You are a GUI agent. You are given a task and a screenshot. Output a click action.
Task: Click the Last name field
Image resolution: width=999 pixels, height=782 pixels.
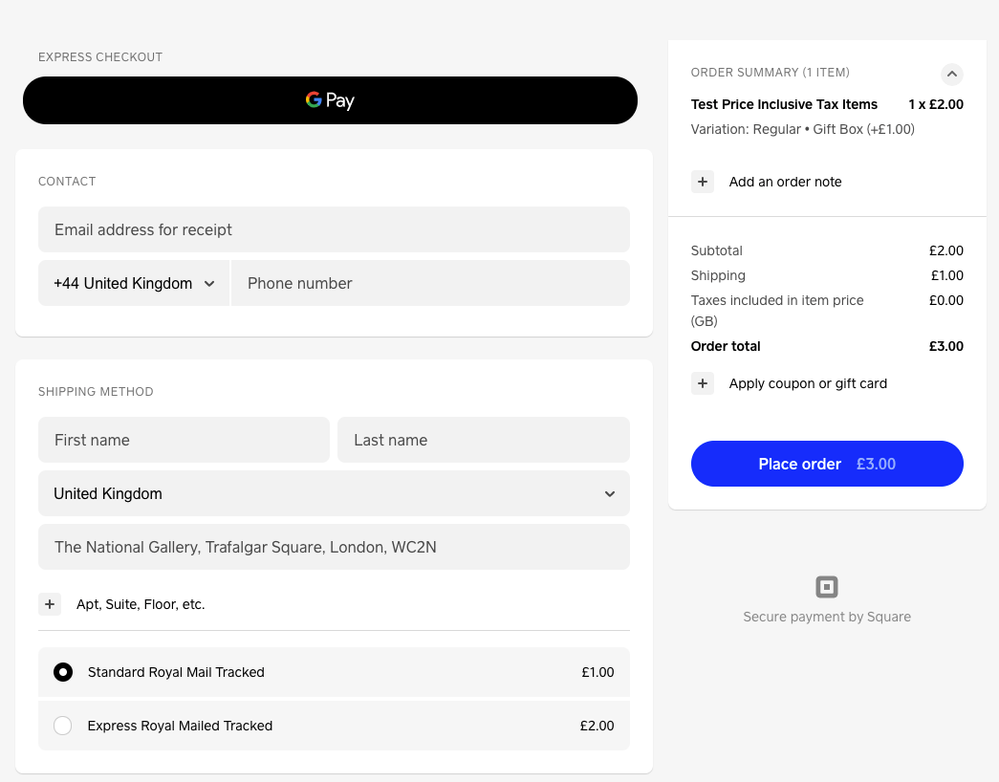[x=483, y=440]
